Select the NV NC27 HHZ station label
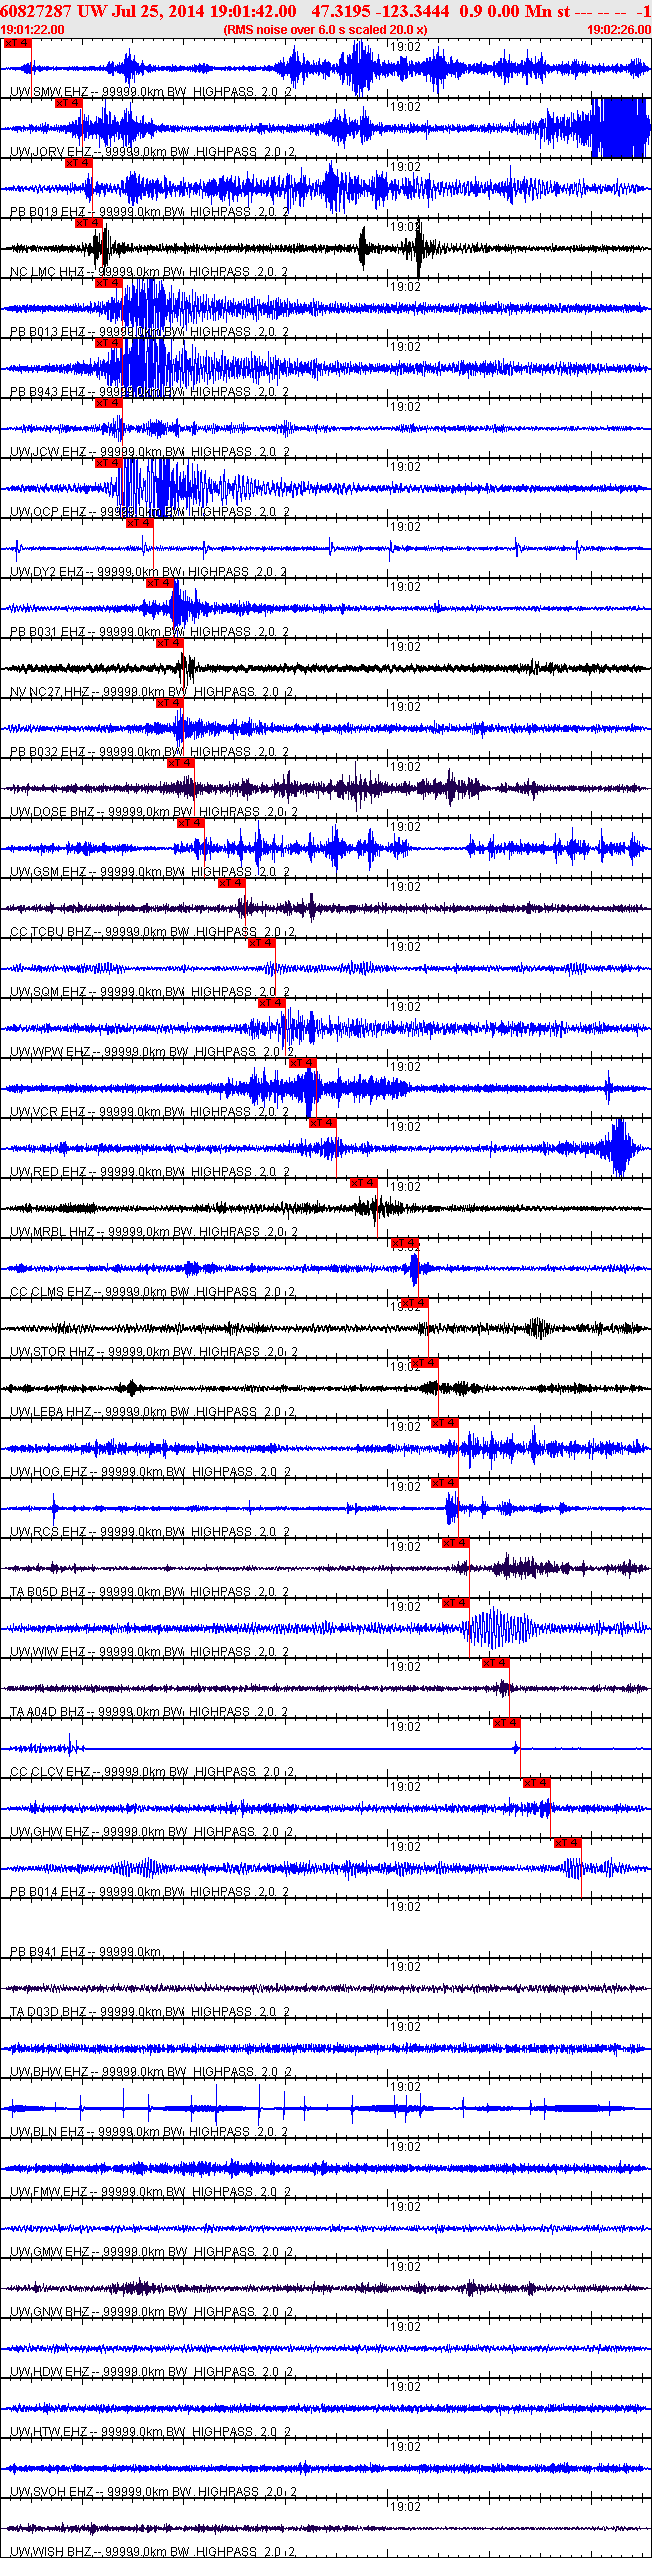The image size is (652, 2558). point(152,692)
